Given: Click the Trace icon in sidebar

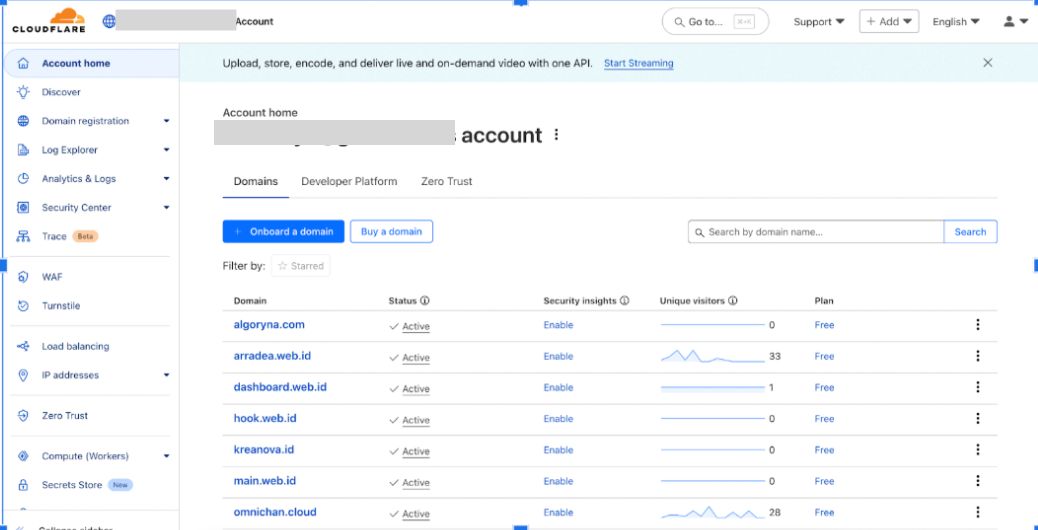Looking at the screenshot, I should tap(23, 237).
